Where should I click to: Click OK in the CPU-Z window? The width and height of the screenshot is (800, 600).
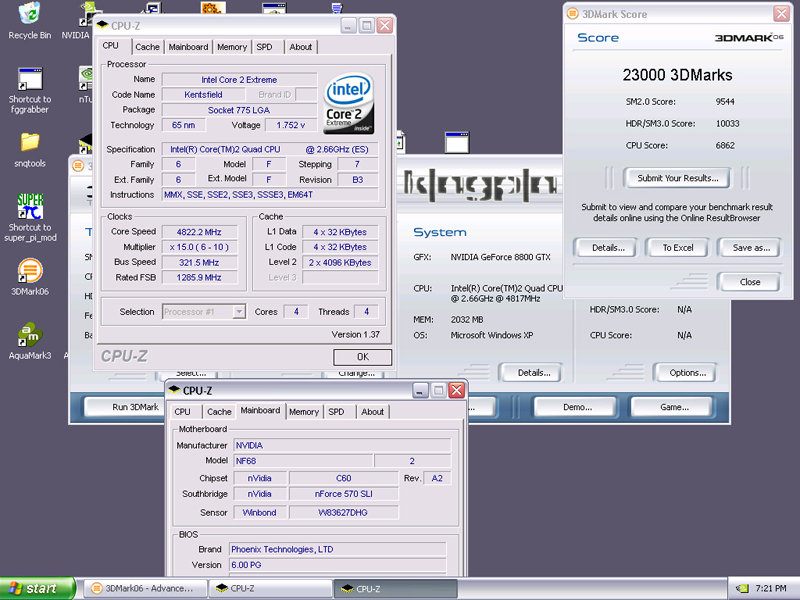pos(362,356)
